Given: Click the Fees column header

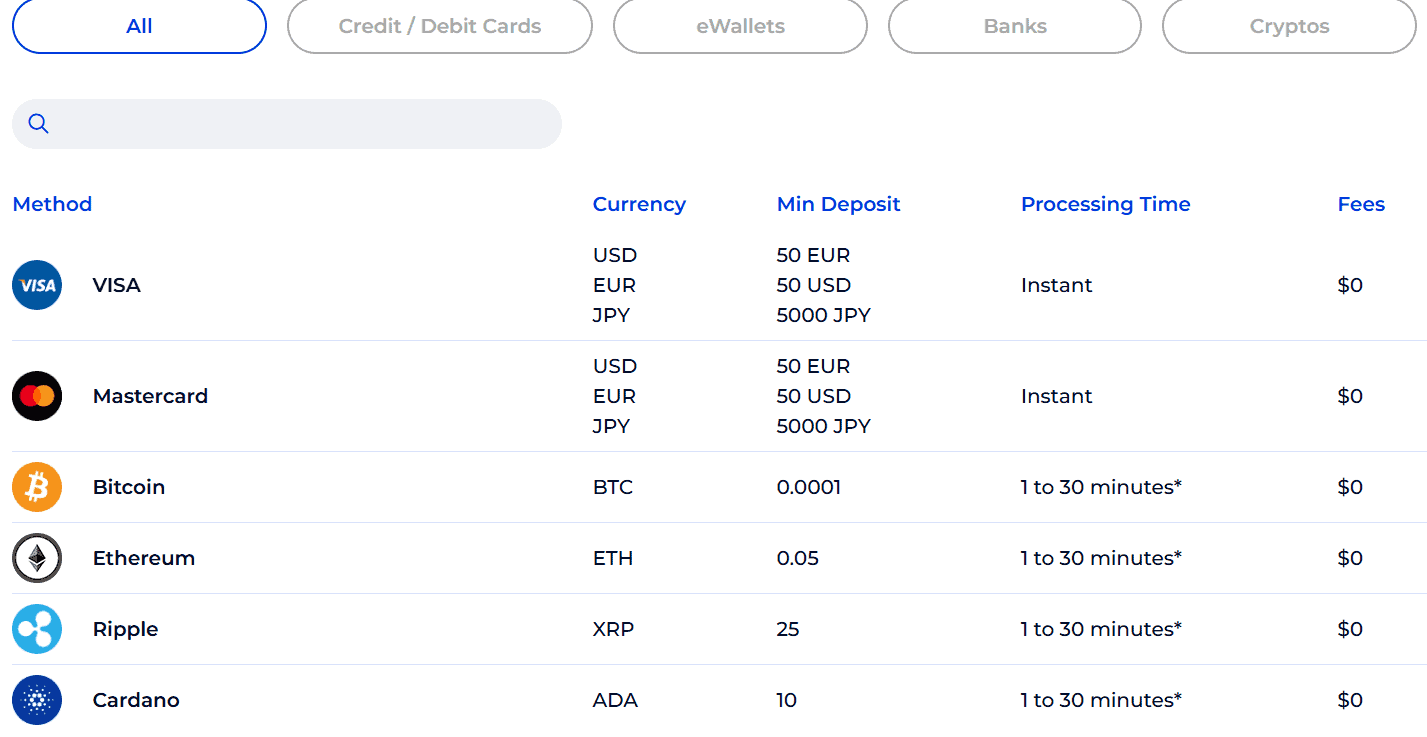Looking at the screenshot, I should tap(1361, 204).
